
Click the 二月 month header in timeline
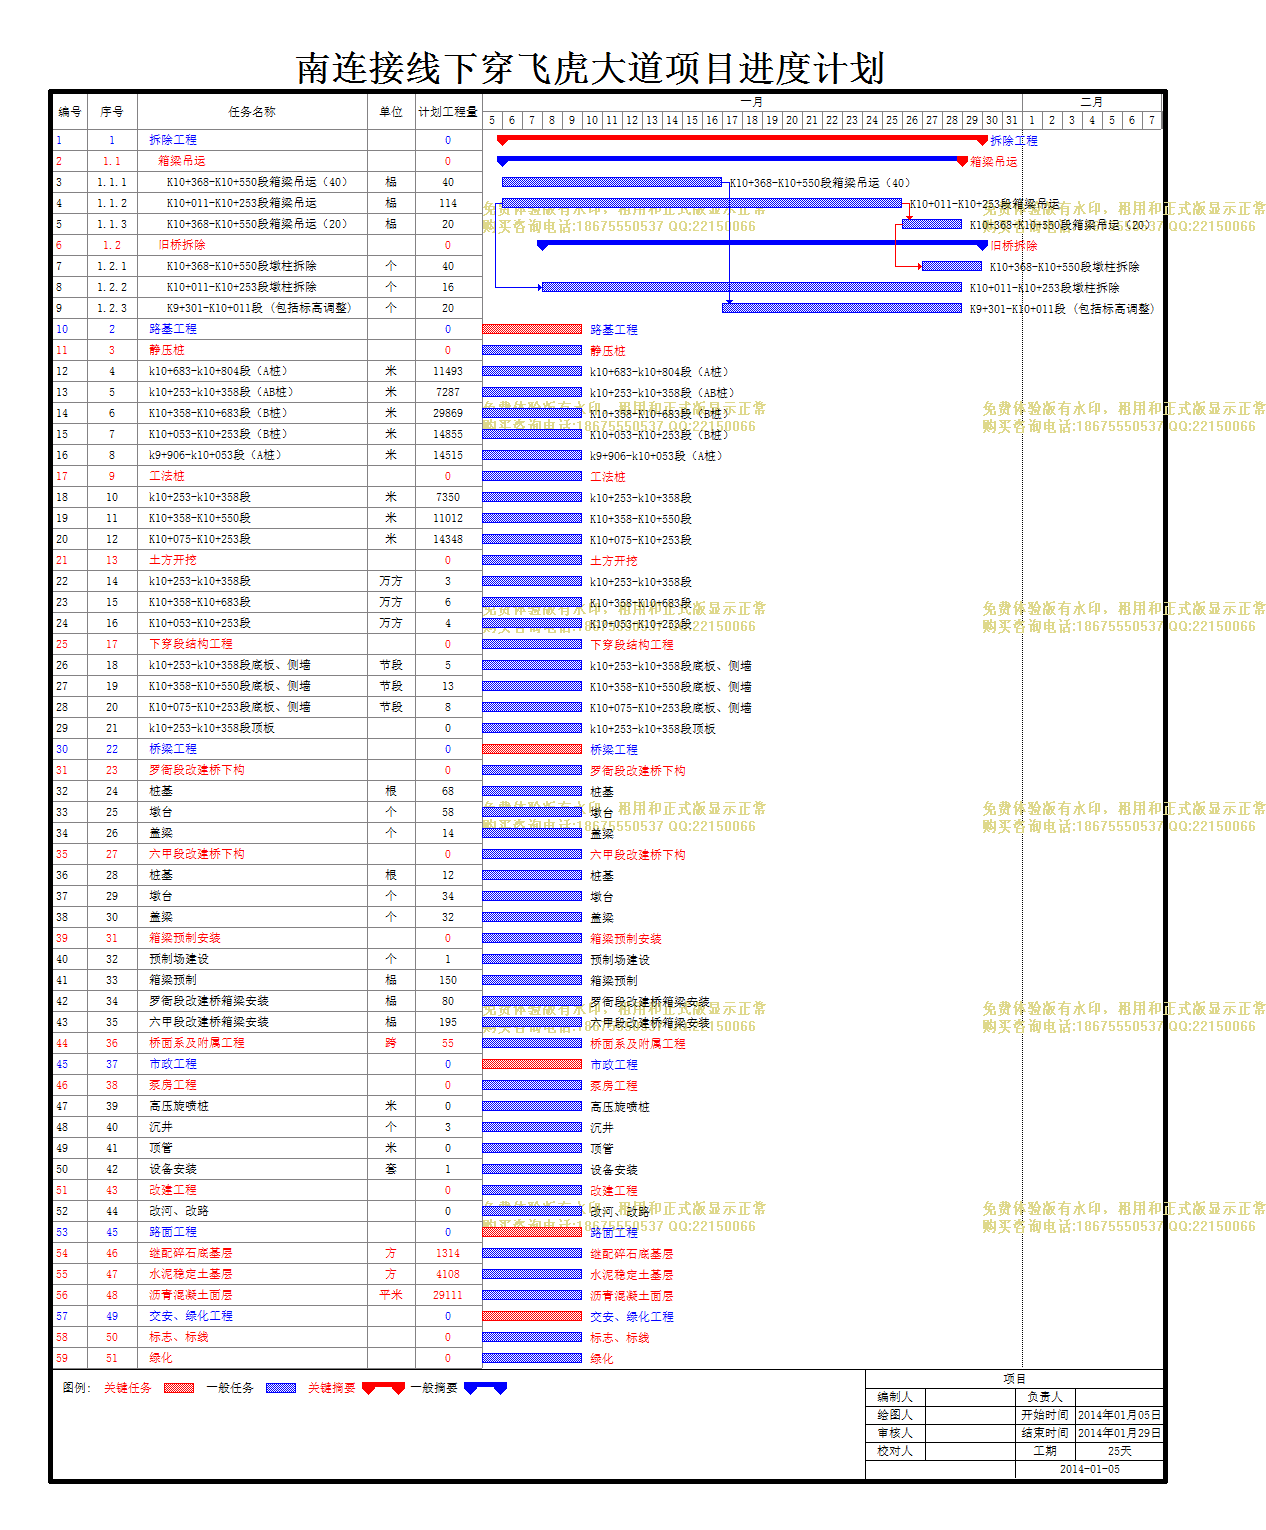click(1092, 102)
